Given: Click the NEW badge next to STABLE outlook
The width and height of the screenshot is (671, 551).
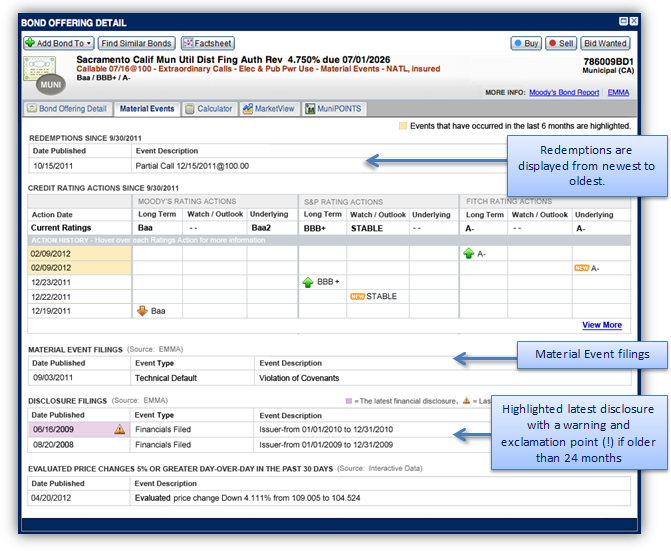Looking at the screenshot, I should point(356,297).
